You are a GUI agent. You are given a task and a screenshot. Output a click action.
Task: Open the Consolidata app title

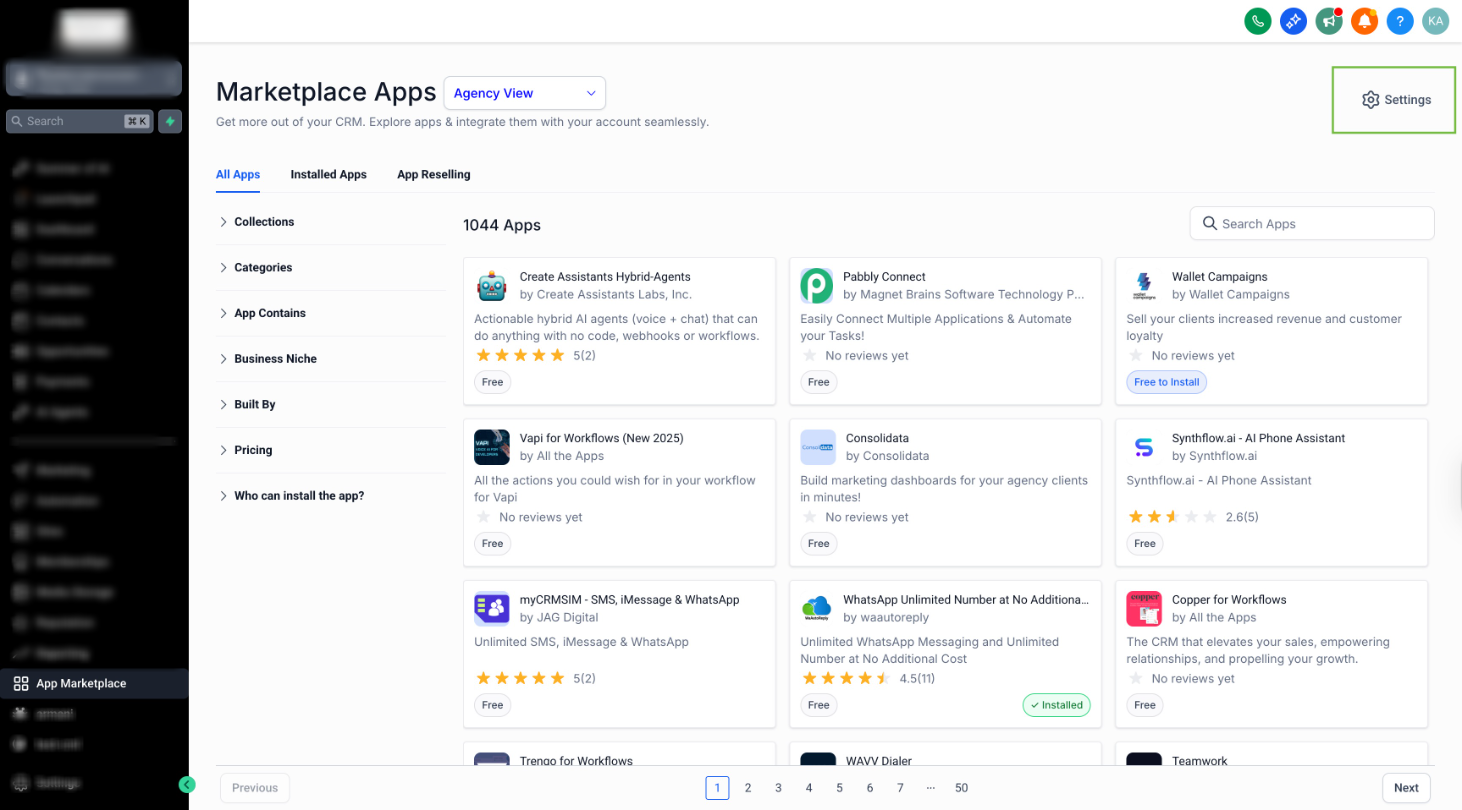tap(877, 438)
